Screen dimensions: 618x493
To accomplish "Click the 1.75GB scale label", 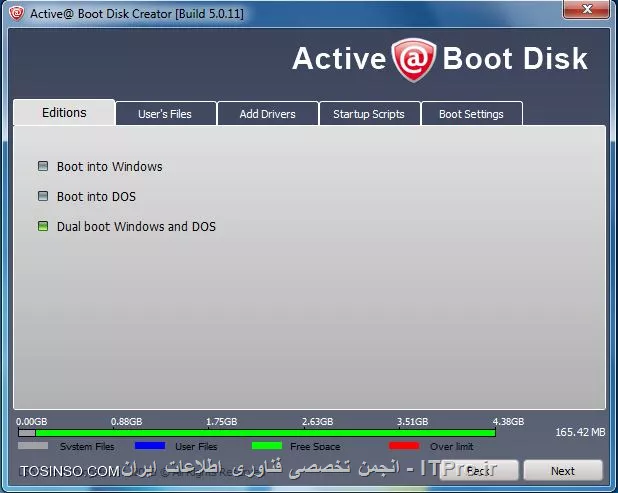I will coord(222,421).
